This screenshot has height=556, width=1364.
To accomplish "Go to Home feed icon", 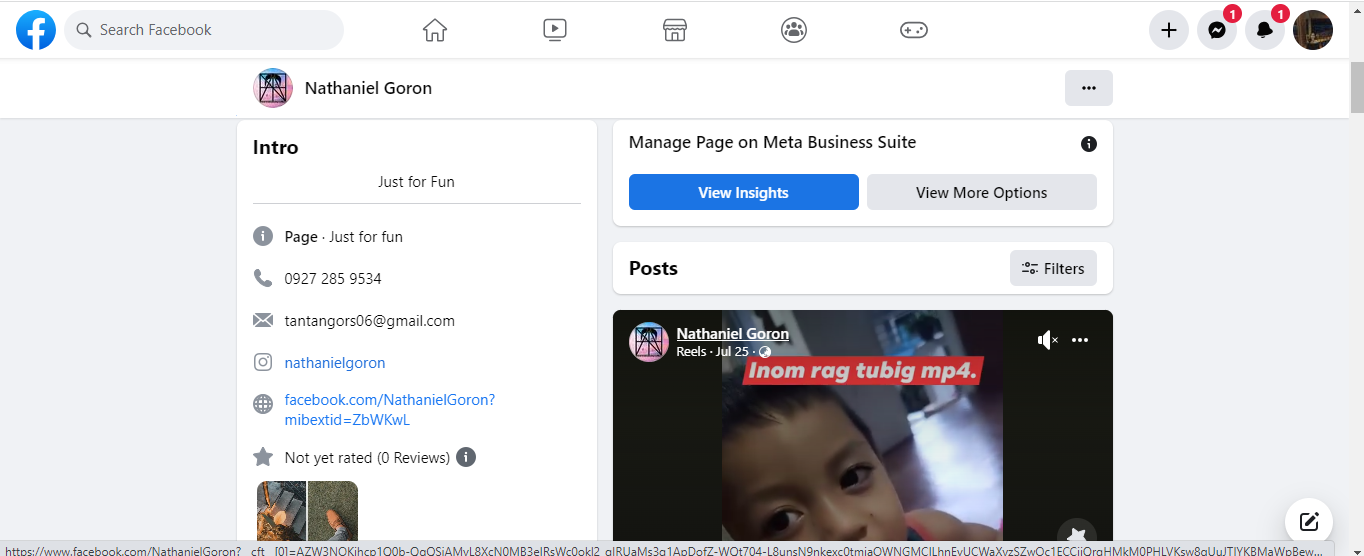I will [435, 30].
